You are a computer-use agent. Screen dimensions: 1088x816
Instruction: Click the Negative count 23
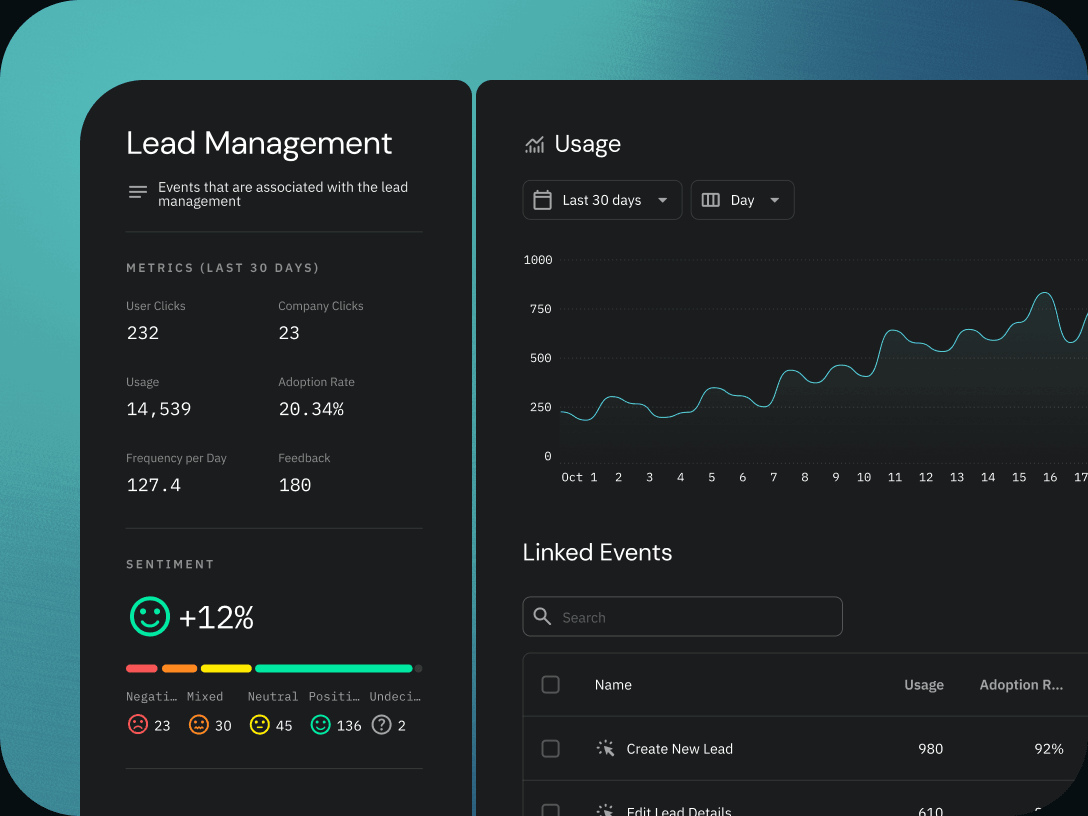coord(162,726)
